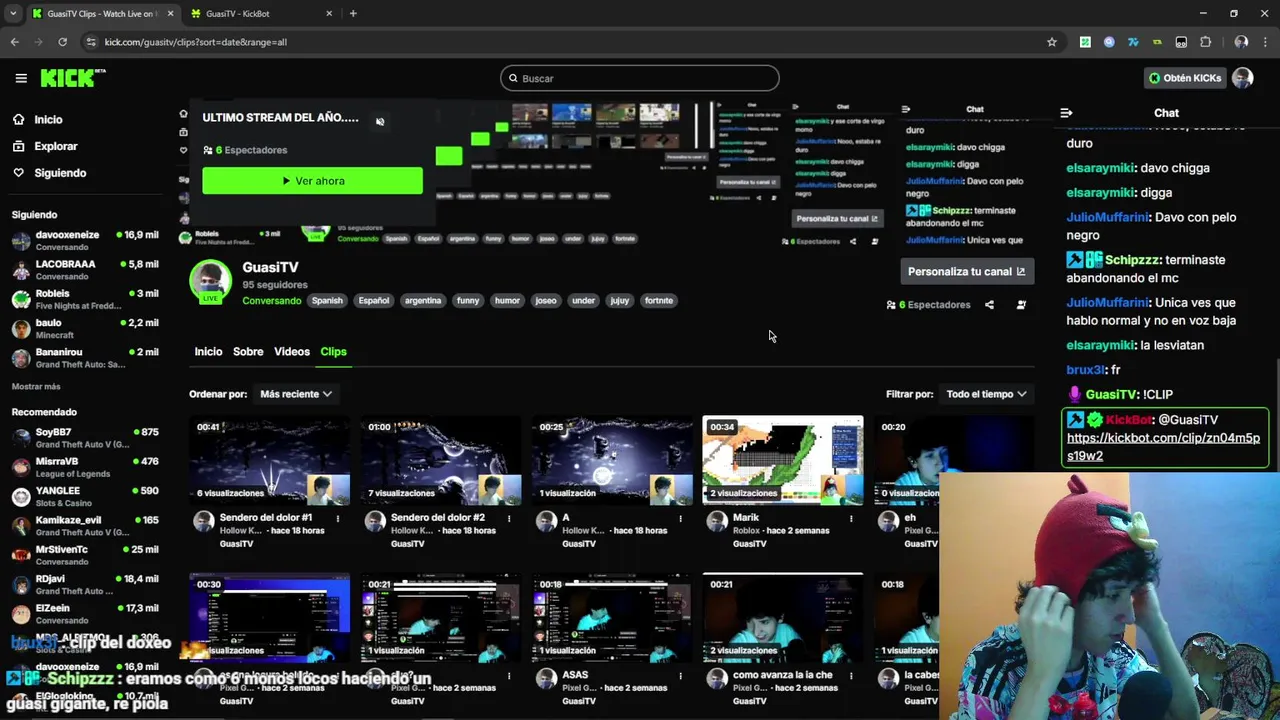Bookmark the page with the star icon

[1052, 42]
